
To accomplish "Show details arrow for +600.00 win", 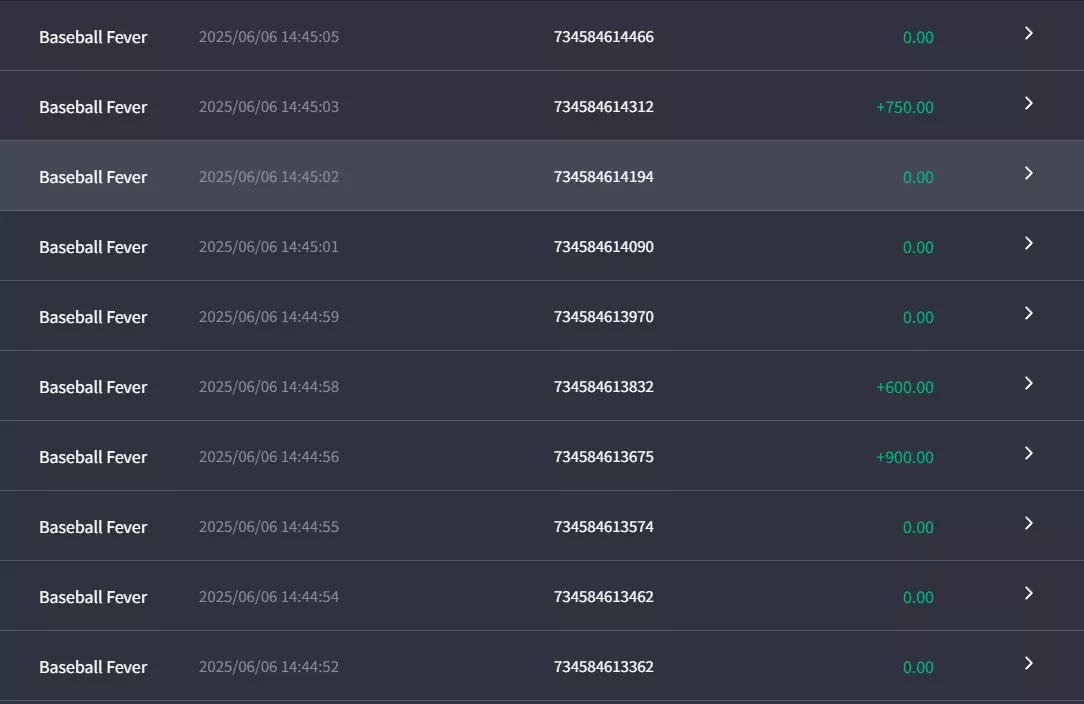I will click(1029, 383).
